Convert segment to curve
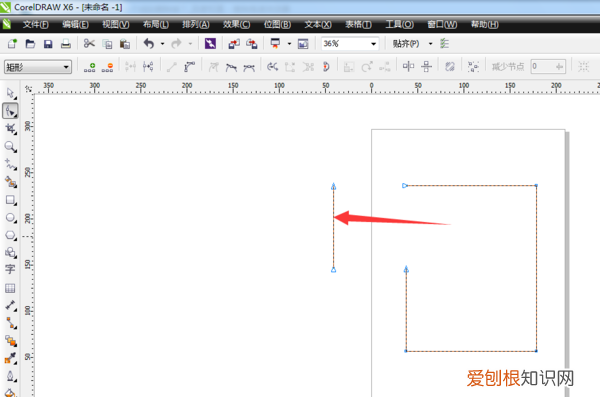This screenshot has width=600, height=397. click(x=189, y=67)
